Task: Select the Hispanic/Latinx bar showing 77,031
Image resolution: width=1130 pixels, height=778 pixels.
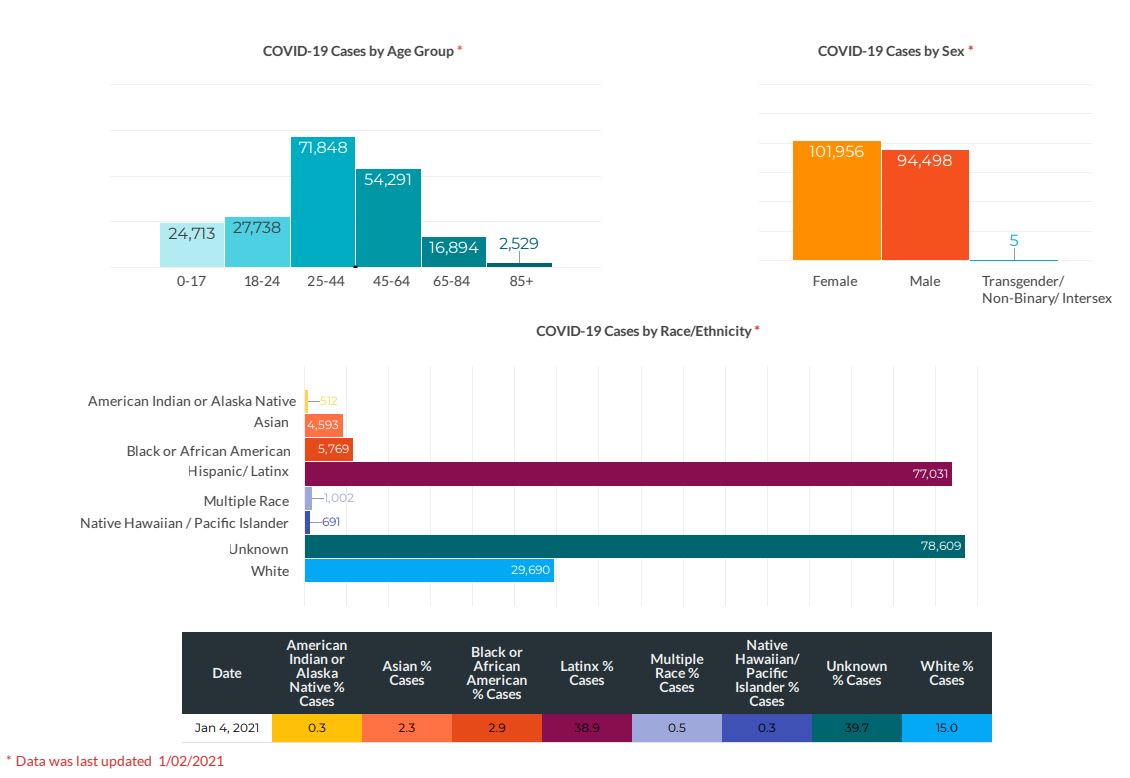Action: [628, 473]
